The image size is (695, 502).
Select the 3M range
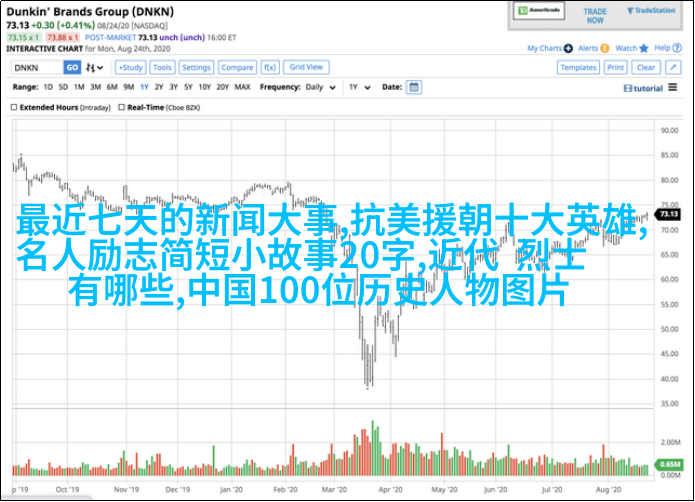(96, 87)
